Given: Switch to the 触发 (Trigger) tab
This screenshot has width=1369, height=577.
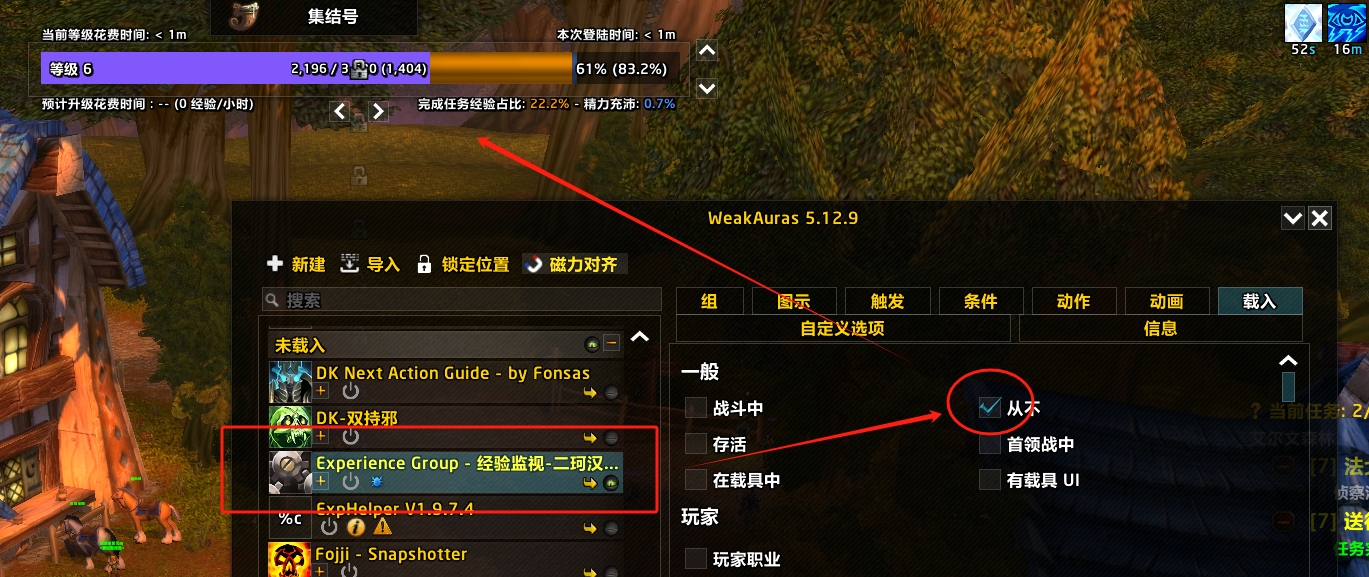Looking at the screenshot, I should [888, 301].
